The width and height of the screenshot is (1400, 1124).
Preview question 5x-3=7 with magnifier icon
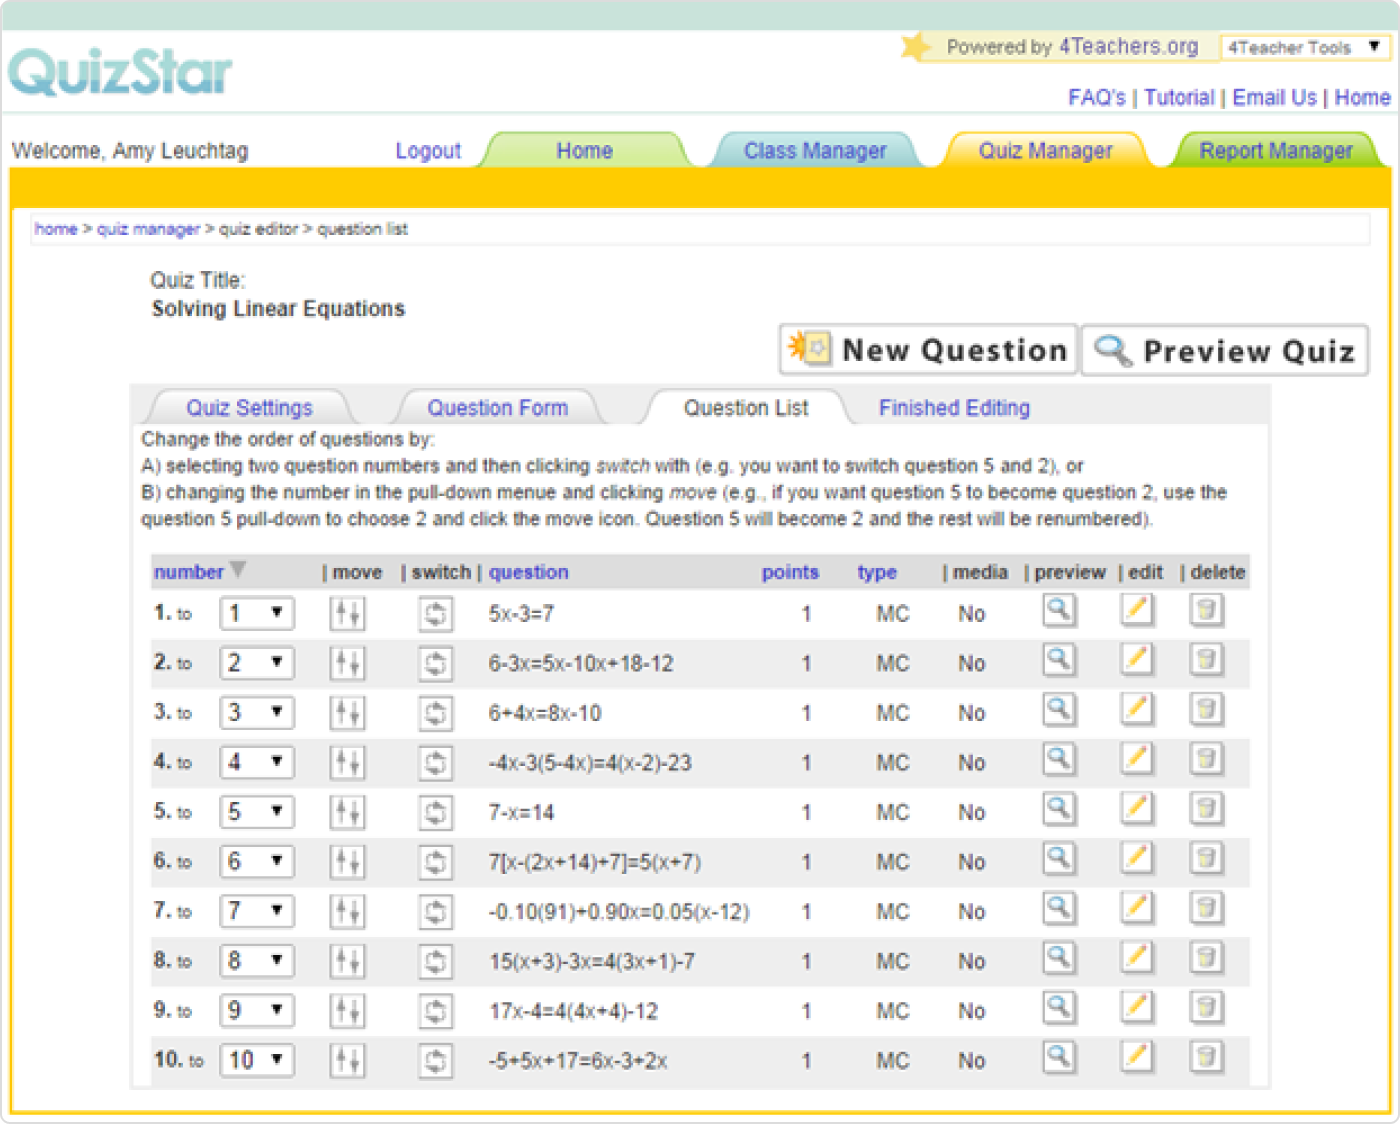(1059, 610)
